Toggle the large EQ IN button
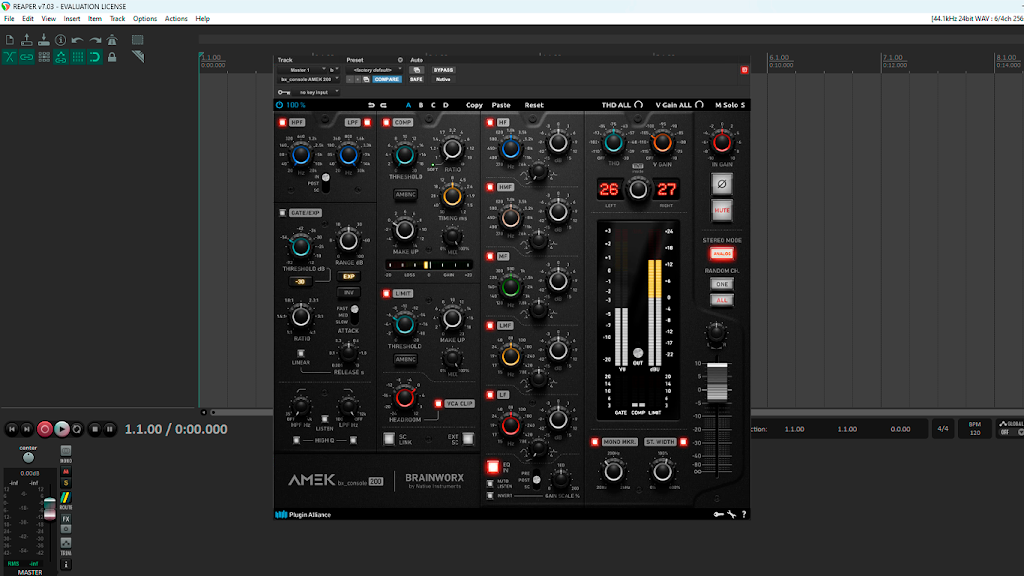Screen dimensions: 1024x576 point(493,467)
